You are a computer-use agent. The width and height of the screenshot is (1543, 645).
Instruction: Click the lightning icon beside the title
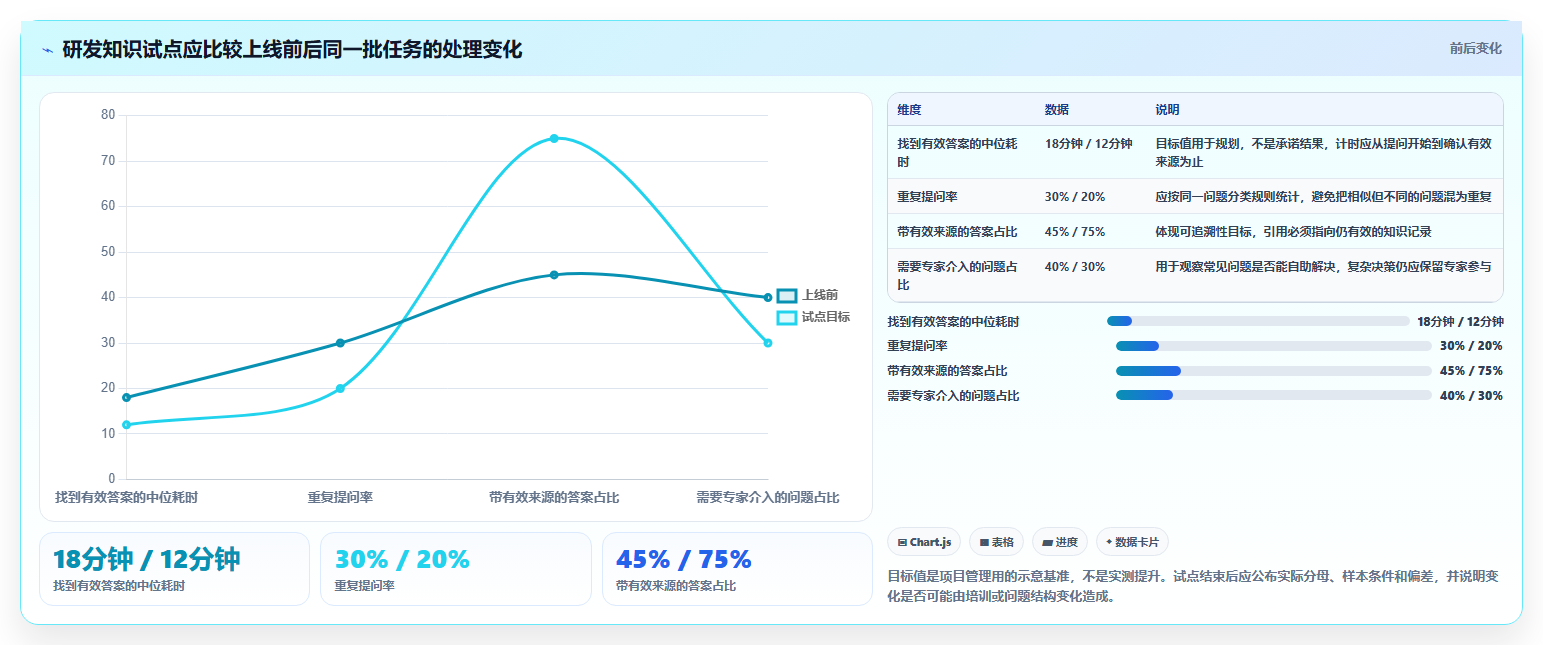(47, 50)
